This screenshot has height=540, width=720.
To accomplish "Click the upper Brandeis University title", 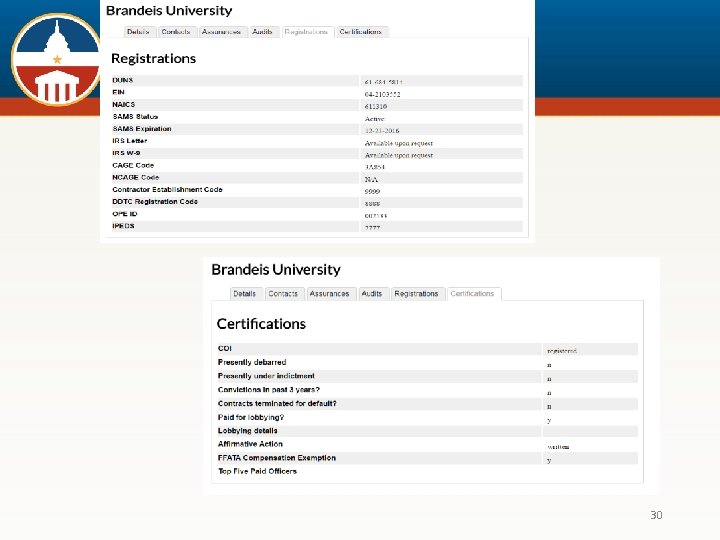I will [x=169, y=11].
